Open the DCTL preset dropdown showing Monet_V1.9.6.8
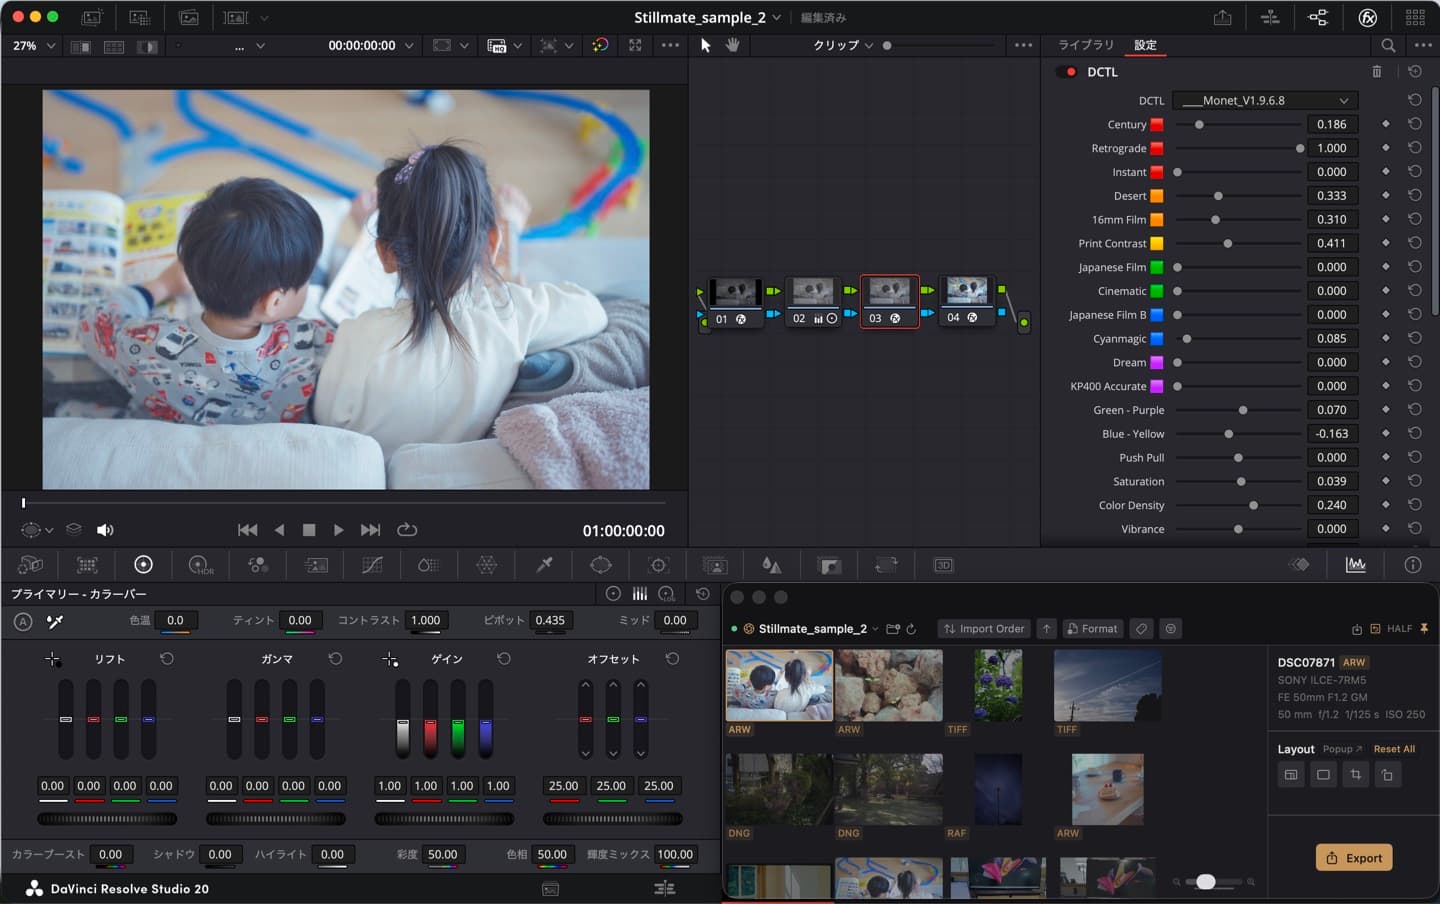This screenshot has height=904, width=1440. (x=1264, y=100)
